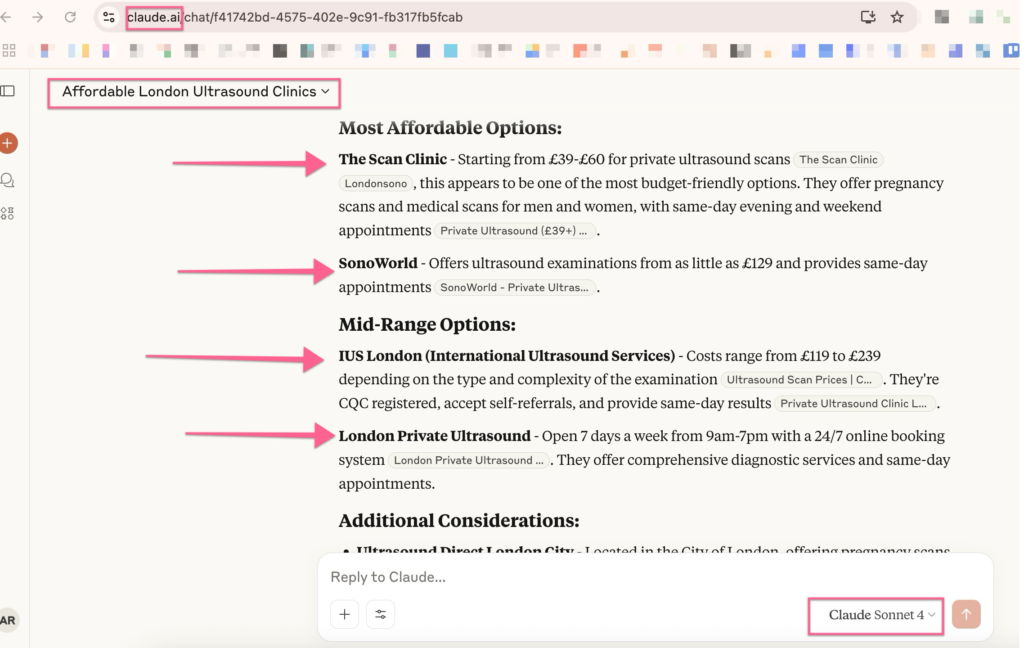Image resolution: width=1024 pixels, height=648 pixels.
Task: Open the Londonsono source citation
Action: click(x=376, y=184)
